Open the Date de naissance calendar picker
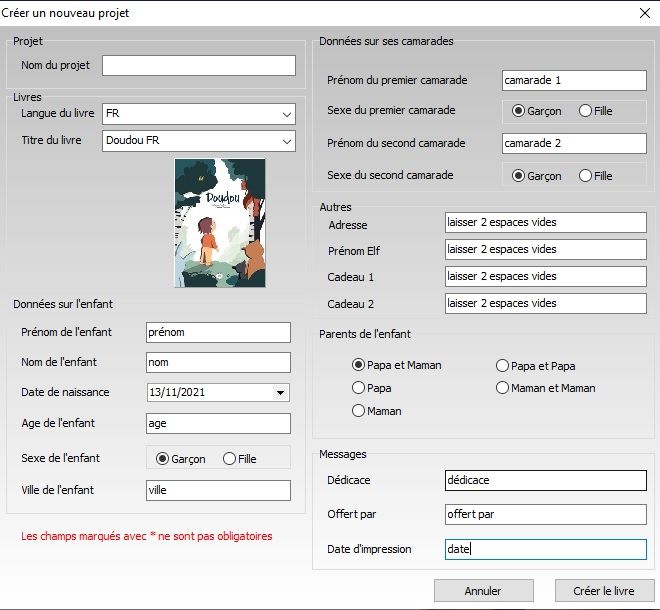Screen dimensions: 660x610 tap(280, 393)
